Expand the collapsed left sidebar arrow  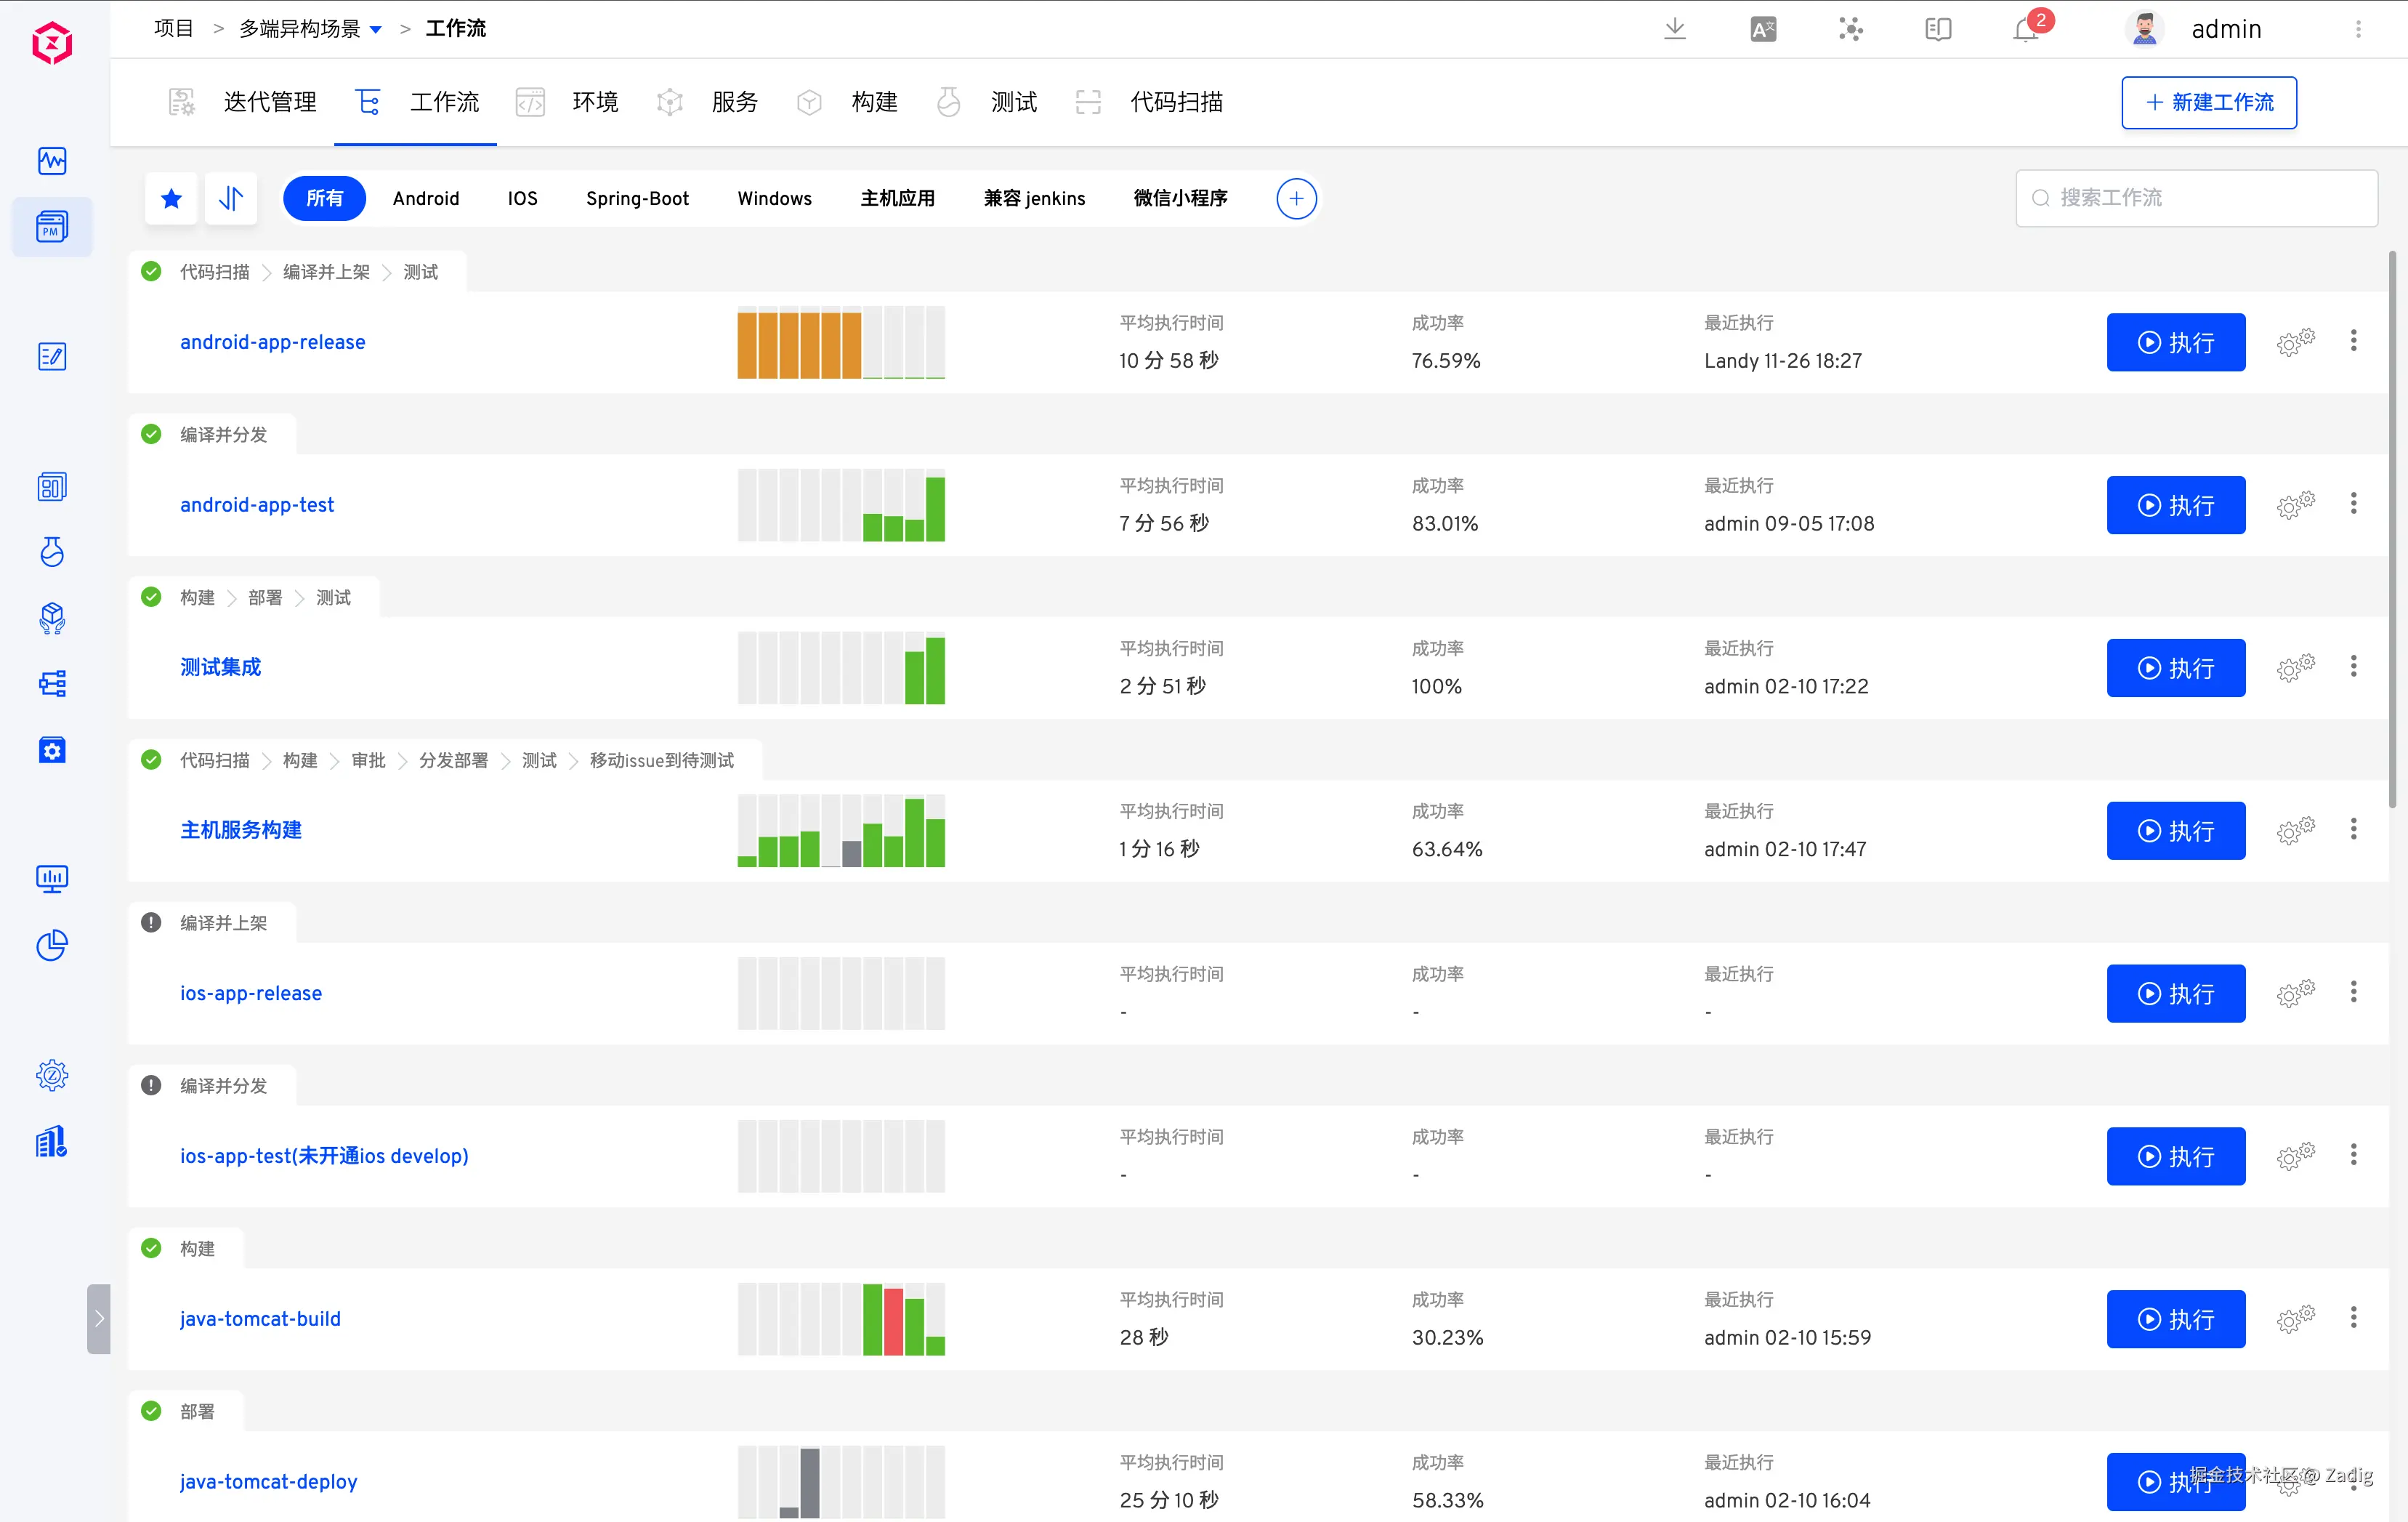[99, 1318]
